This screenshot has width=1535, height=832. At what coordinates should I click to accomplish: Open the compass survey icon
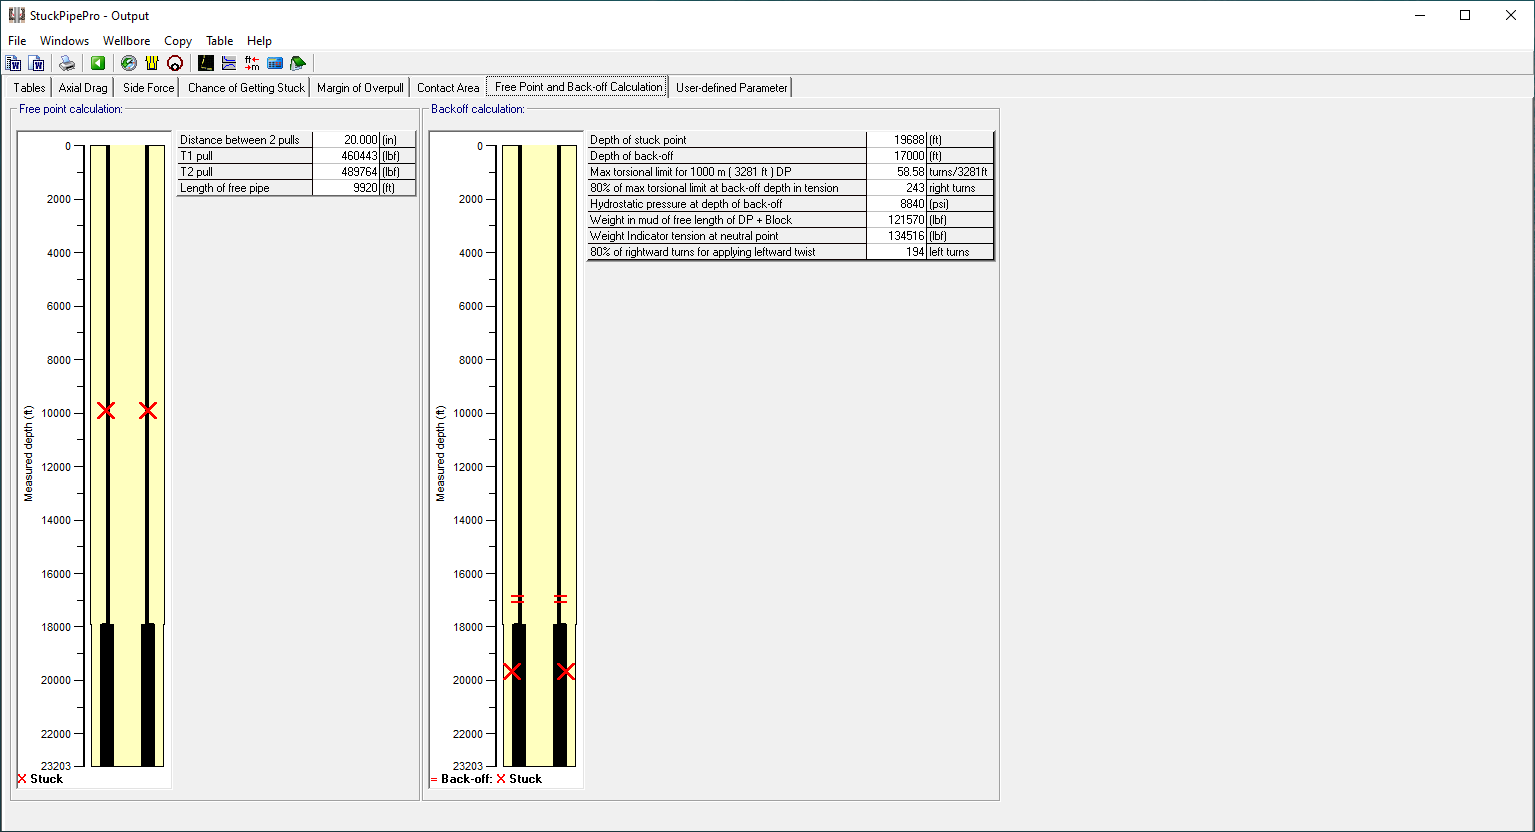tap(129, 63)
